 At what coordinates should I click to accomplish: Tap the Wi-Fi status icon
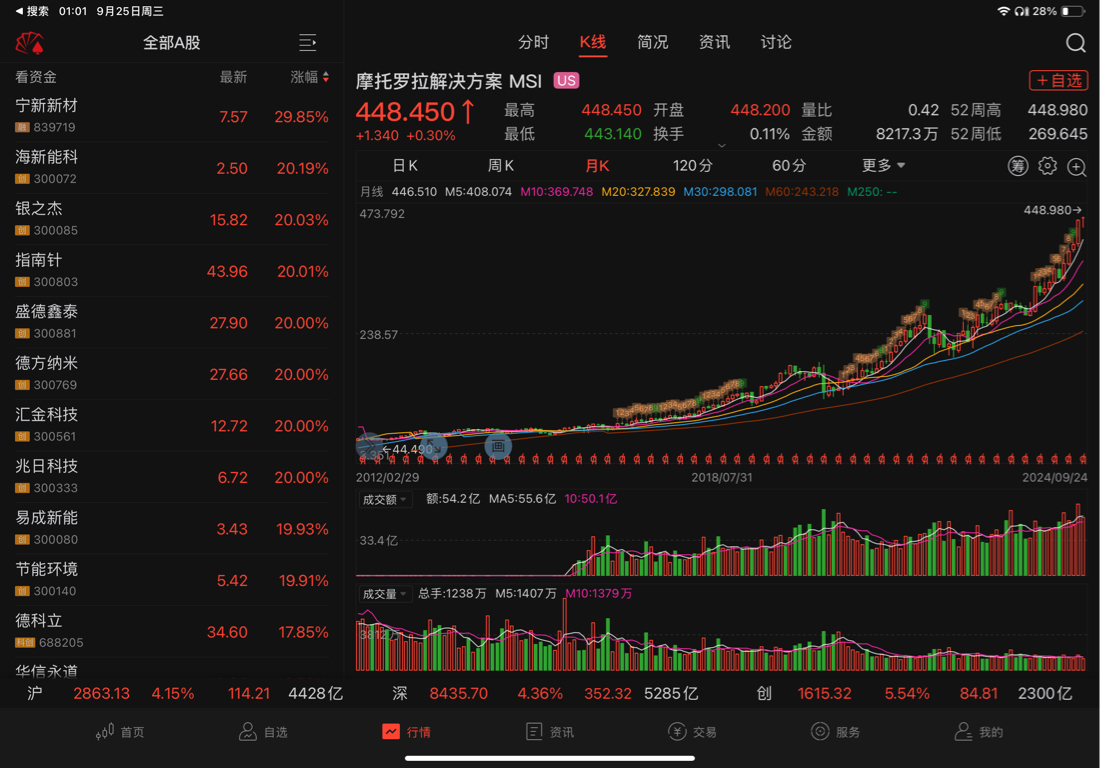point(1003,11)
